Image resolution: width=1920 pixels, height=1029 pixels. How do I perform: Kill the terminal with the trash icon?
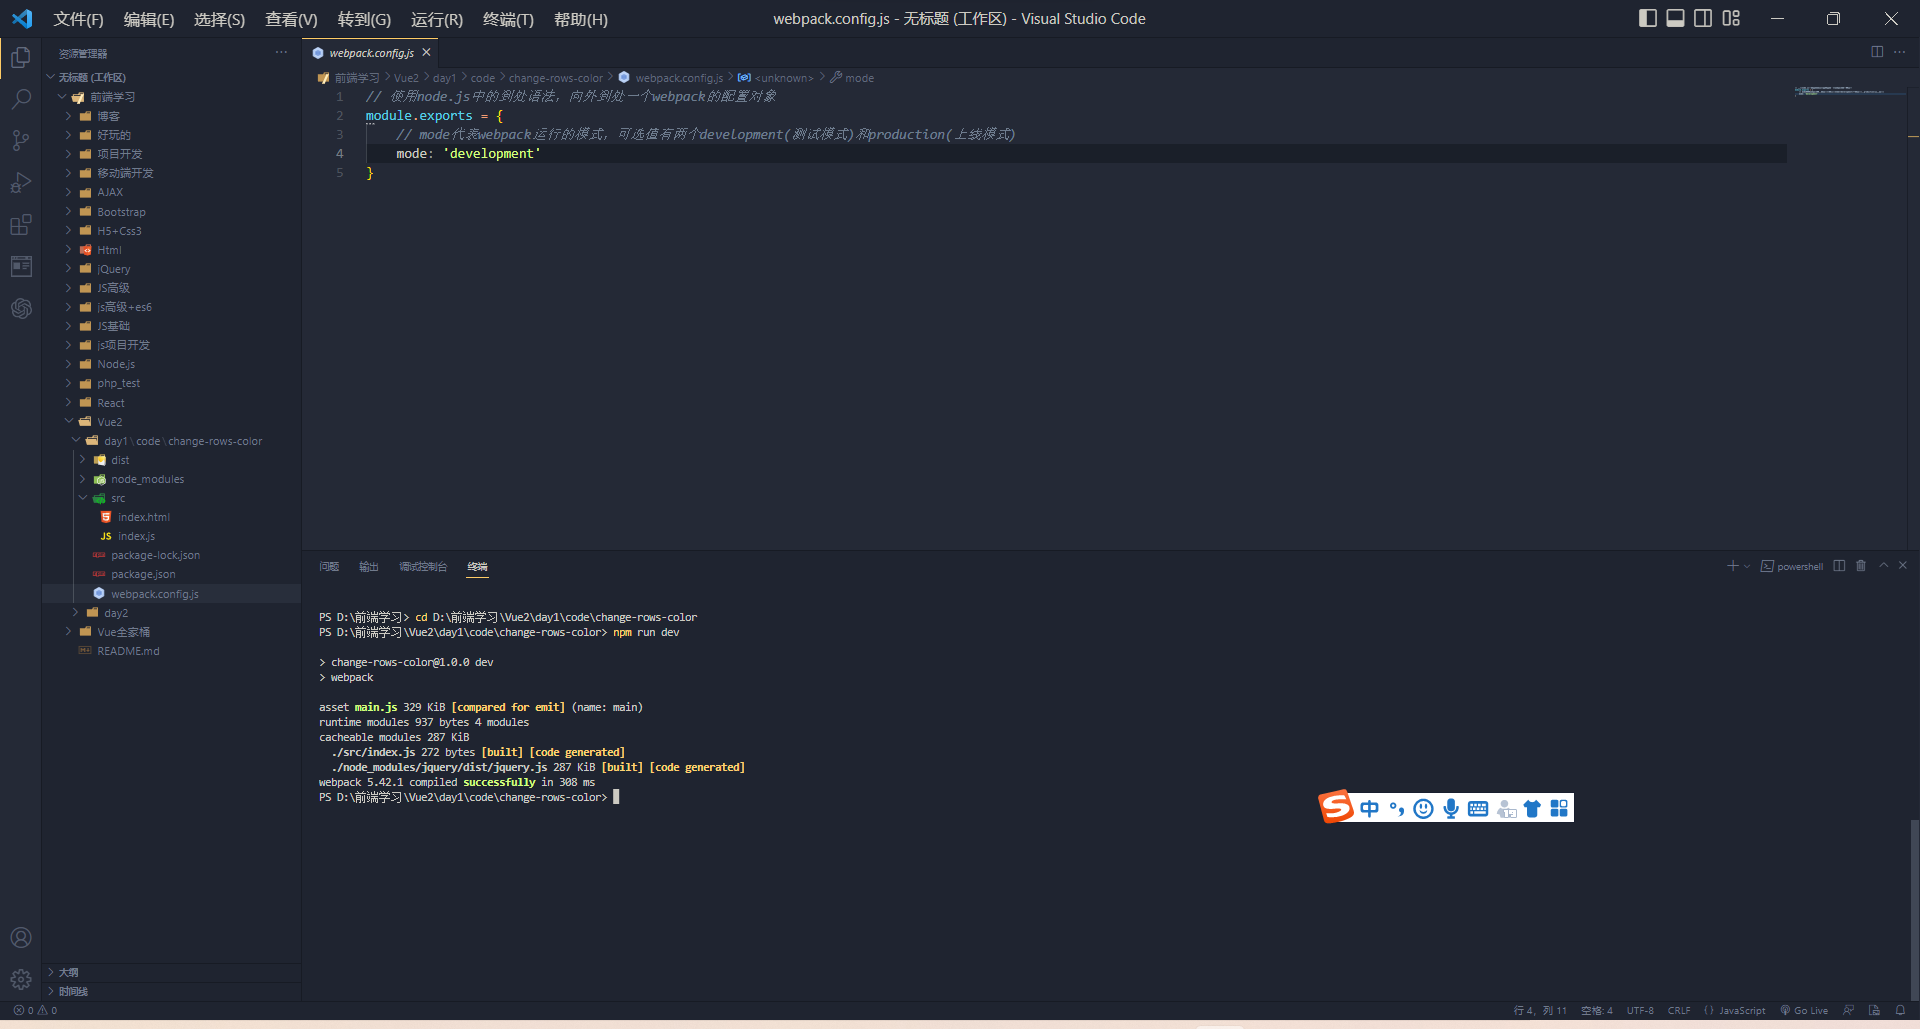coord(1860,566)
